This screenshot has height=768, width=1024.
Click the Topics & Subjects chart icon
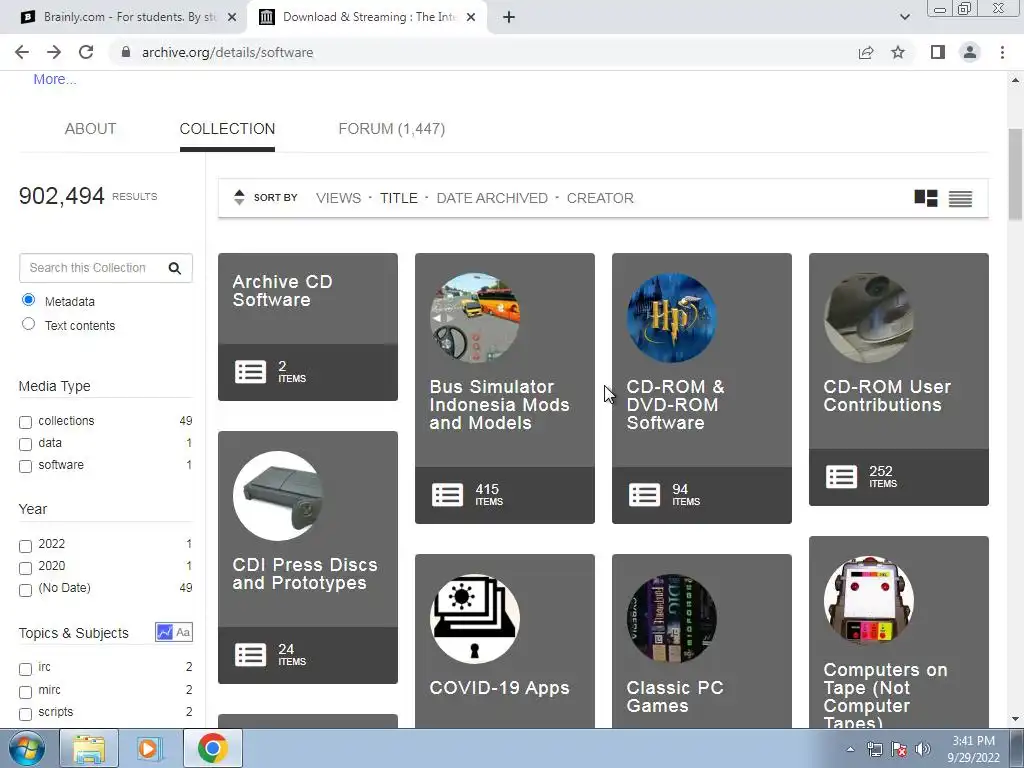[x=165, y=632]
